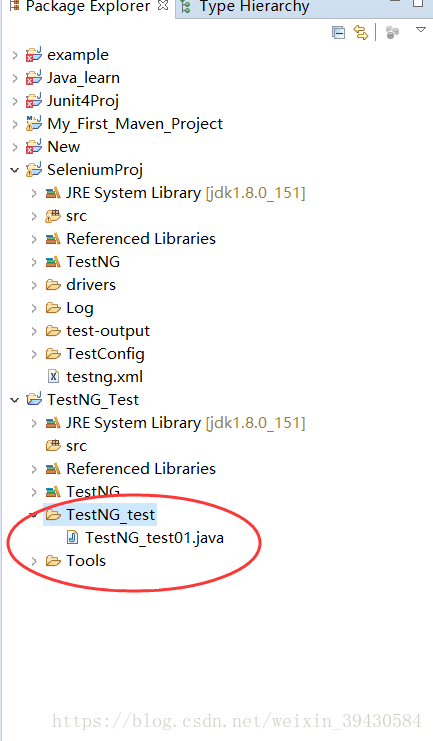Collapse the TestNG_Test project arrow

click(x=15, y=400)
